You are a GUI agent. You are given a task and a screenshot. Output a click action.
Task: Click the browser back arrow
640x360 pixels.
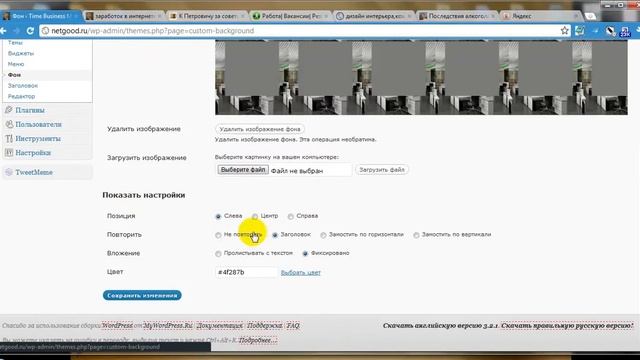3,31
